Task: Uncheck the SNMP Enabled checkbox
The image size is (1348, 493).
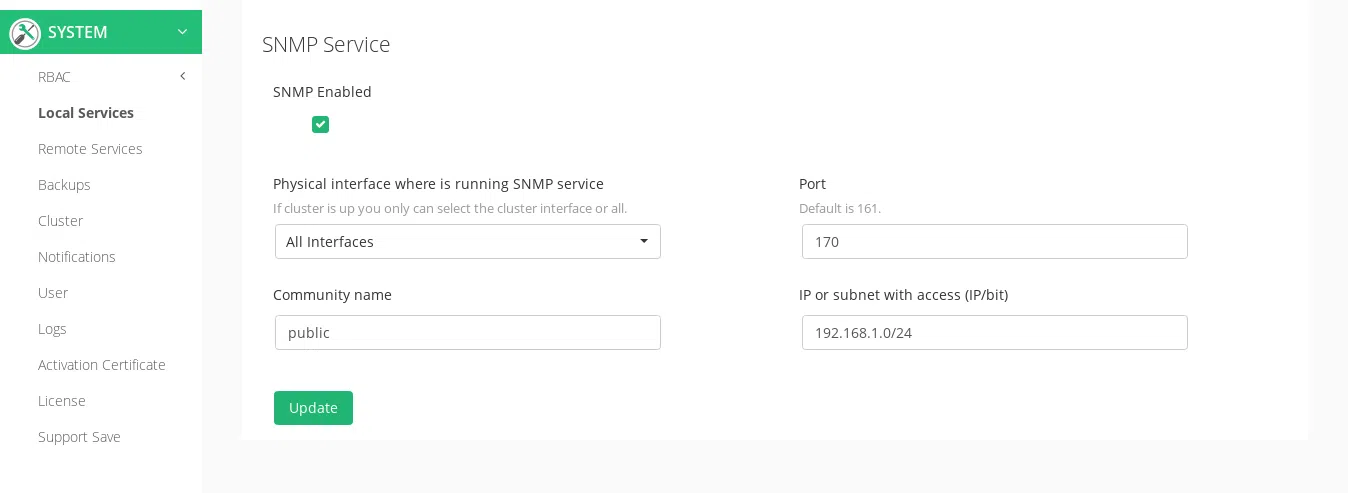Action: (320, 125)
